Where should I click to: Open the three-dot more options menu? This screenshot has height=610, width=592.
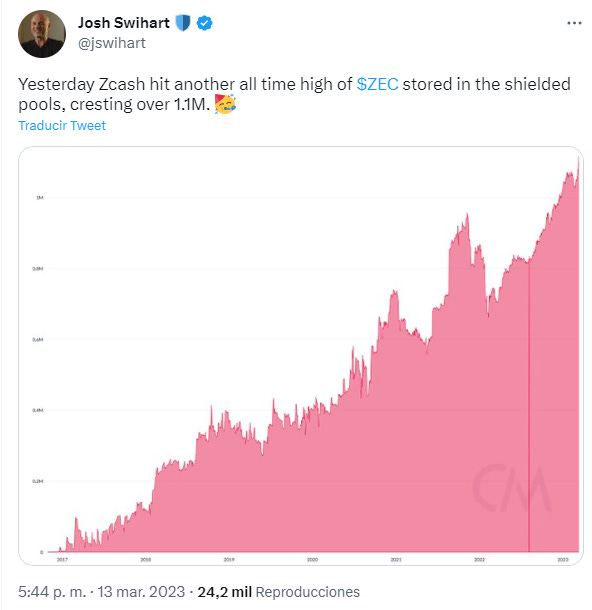point(574,23)
